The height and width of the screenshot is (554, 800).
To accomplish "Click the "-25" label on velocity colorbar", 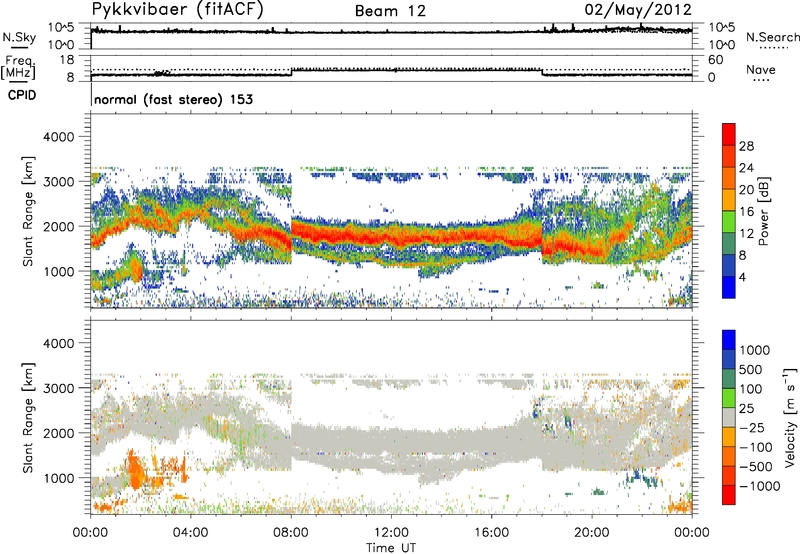I will coord(751,428).
